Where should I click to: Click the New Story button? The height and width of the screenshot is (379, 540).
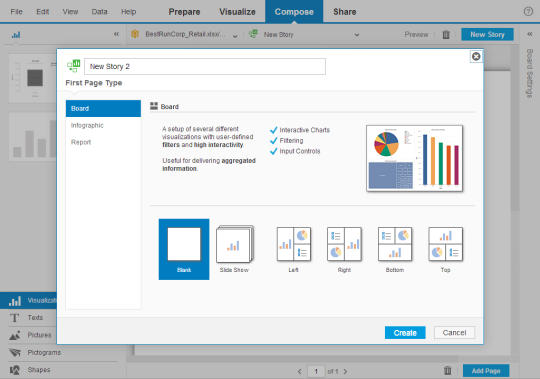(487, 34)
